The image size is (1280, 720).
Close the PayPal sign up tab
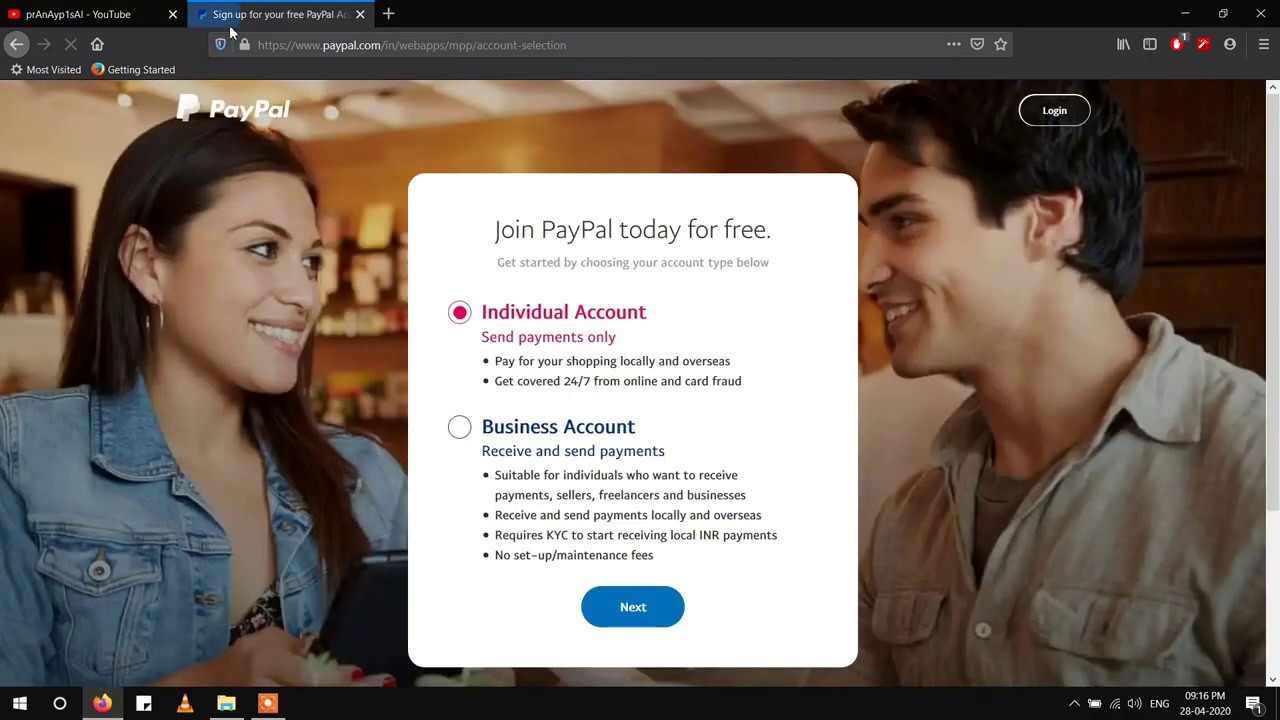point(360,14)
